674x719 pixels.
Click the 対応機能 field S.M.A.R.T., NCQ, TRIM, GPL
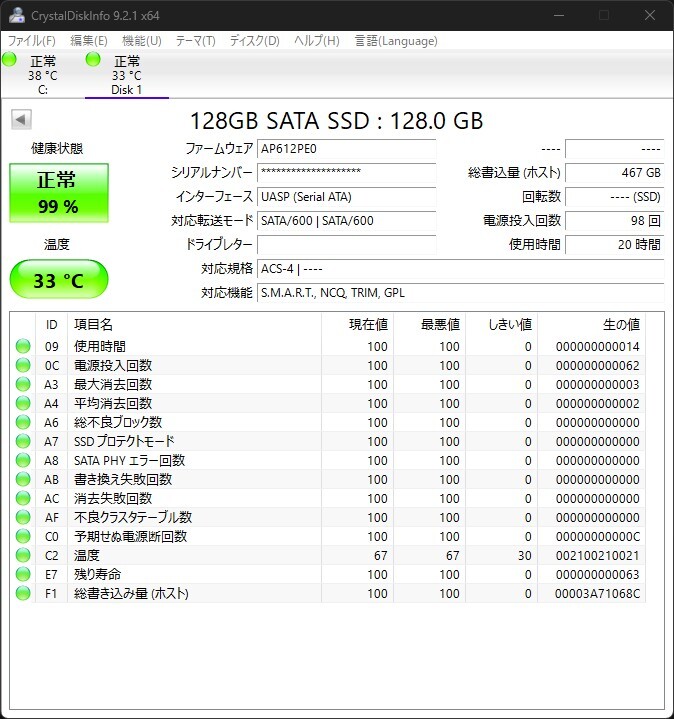[460, 293]
